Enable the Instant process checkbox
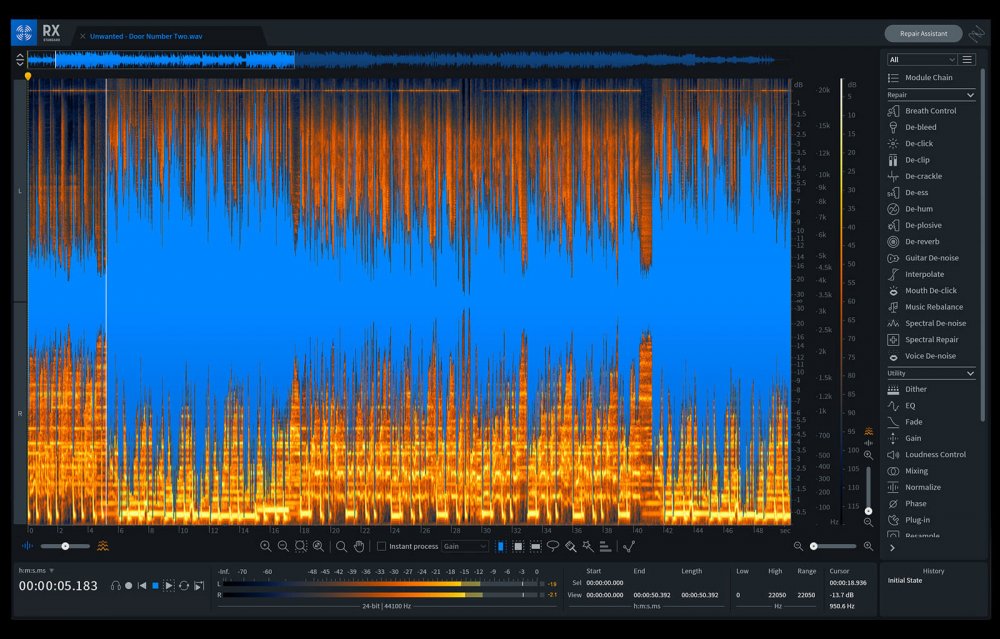This screenshot has height=639, width=1000. pos(381,547)
